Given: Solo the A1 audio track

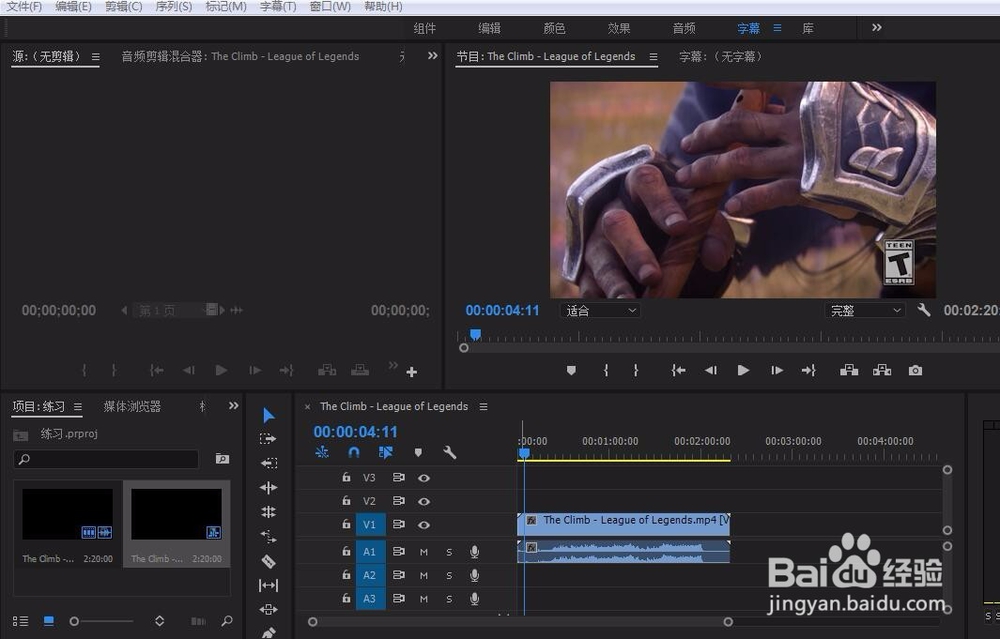Looking at the screenshot, I should pyautogui.click(x=449, y=552).
